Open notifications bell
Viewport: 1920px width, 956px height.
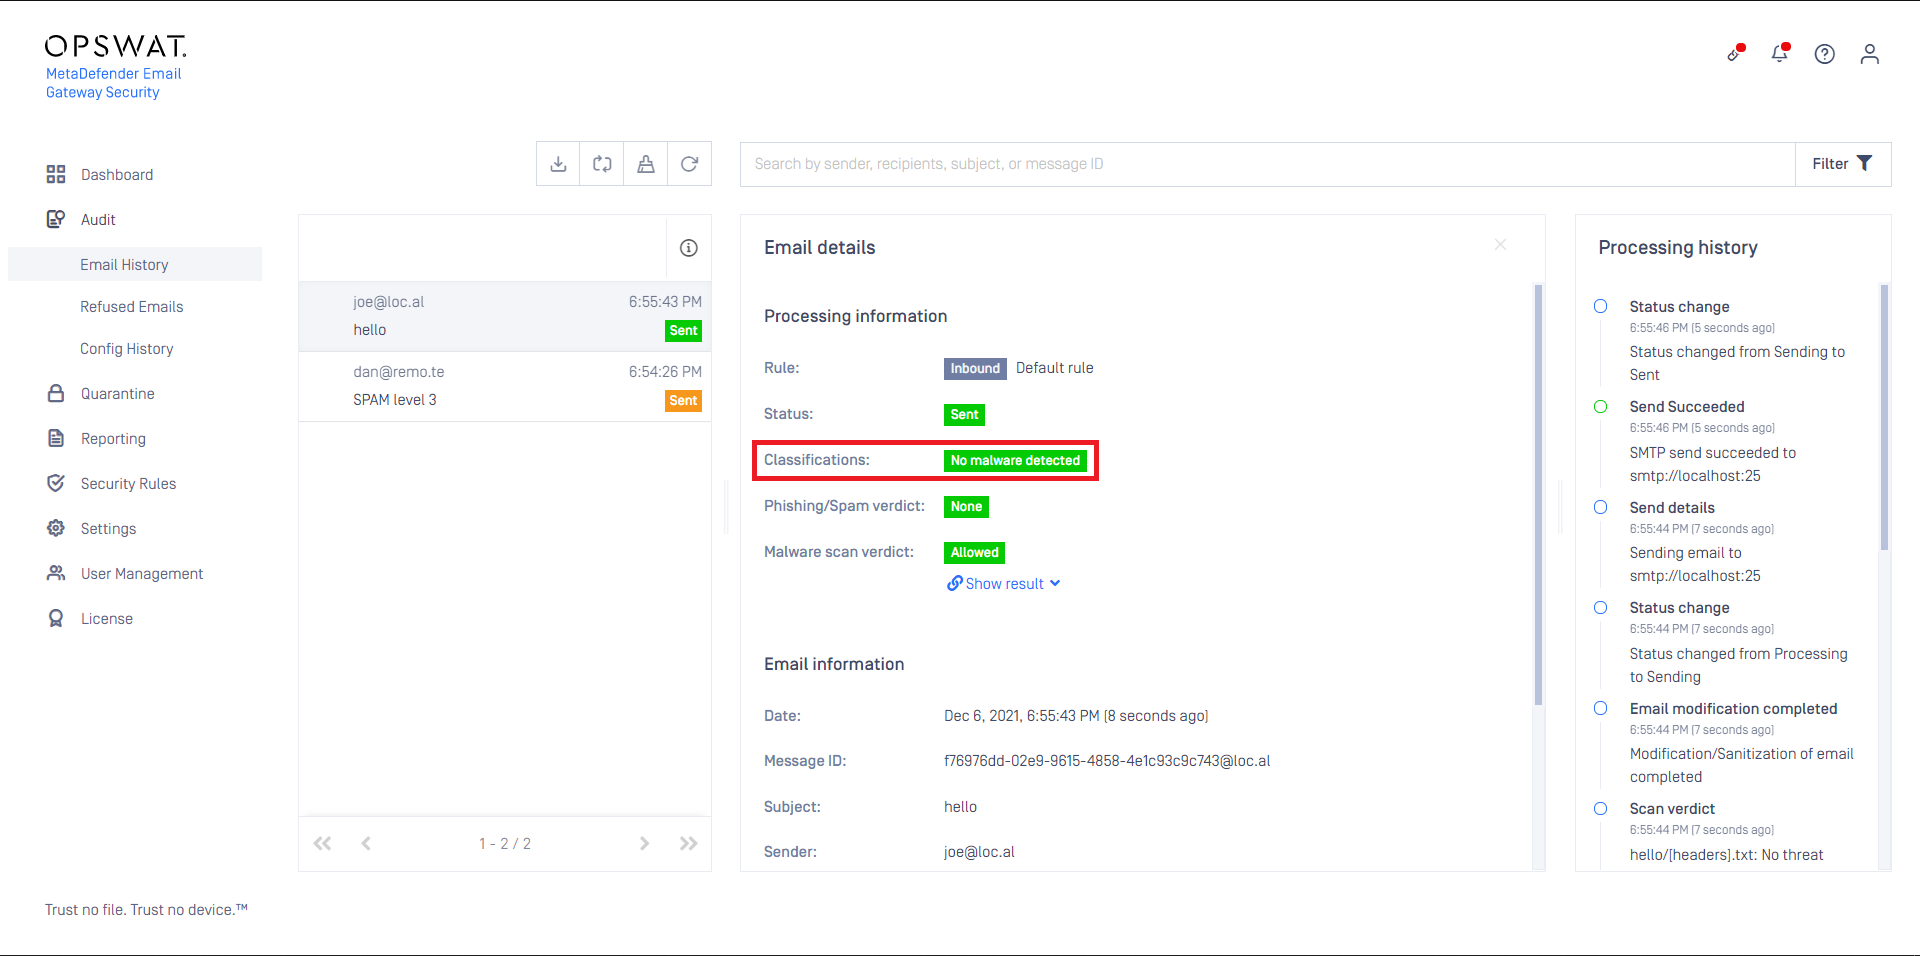pyautogui.click(x=1780, y=53)
